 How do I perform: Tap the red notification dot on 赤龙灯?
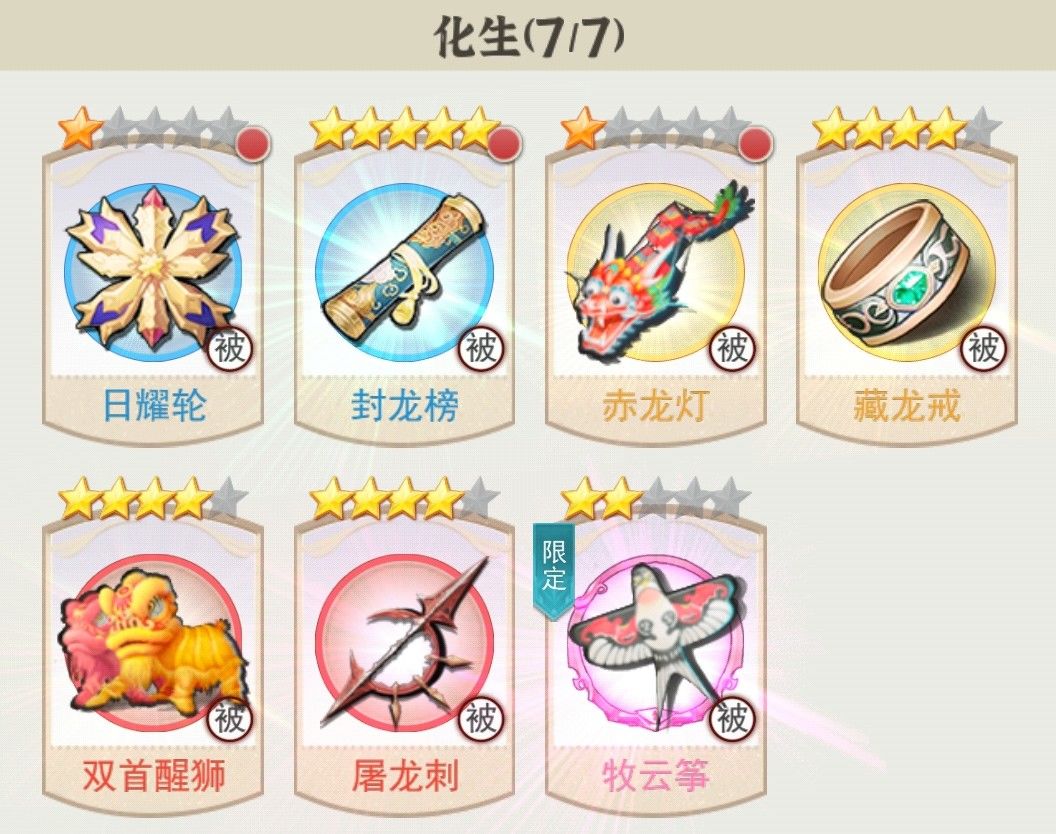756,144
